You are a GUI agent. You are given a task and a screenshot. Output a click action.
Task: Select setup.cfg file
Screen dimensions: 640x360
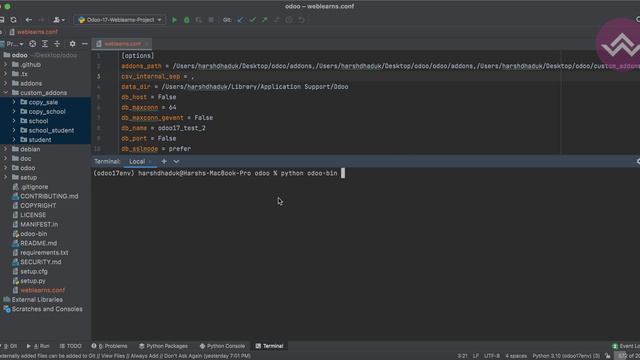point(33,271)
